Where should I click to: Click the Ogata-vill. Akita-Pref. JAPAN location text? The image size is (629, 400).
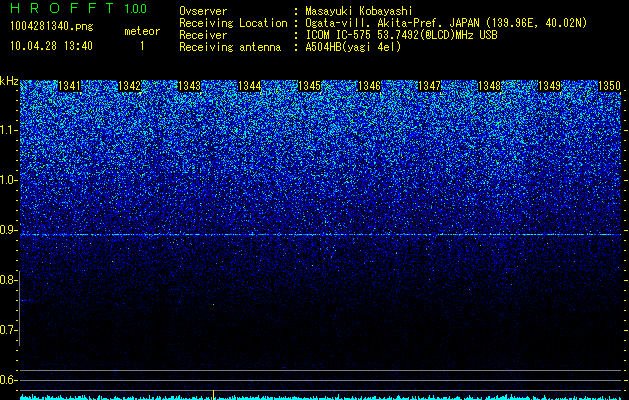pyautogui.click(x=448, y=23)
